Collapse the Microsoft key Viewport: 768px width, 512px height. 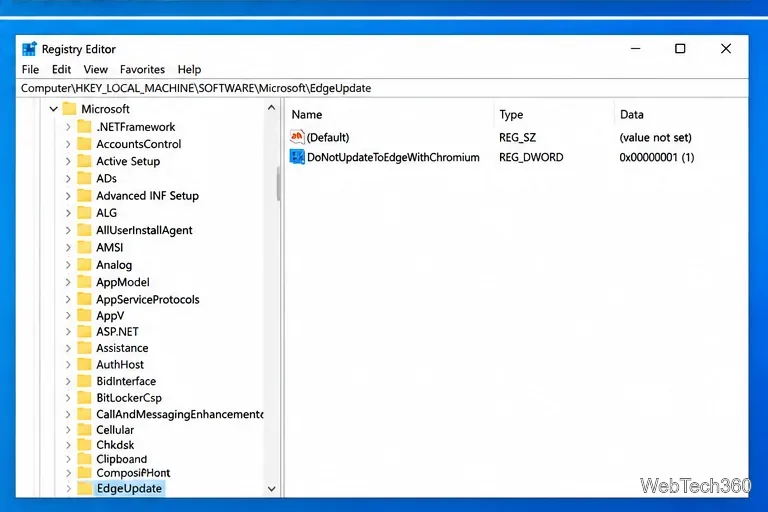pyautogui.click(x=53, y=109)
